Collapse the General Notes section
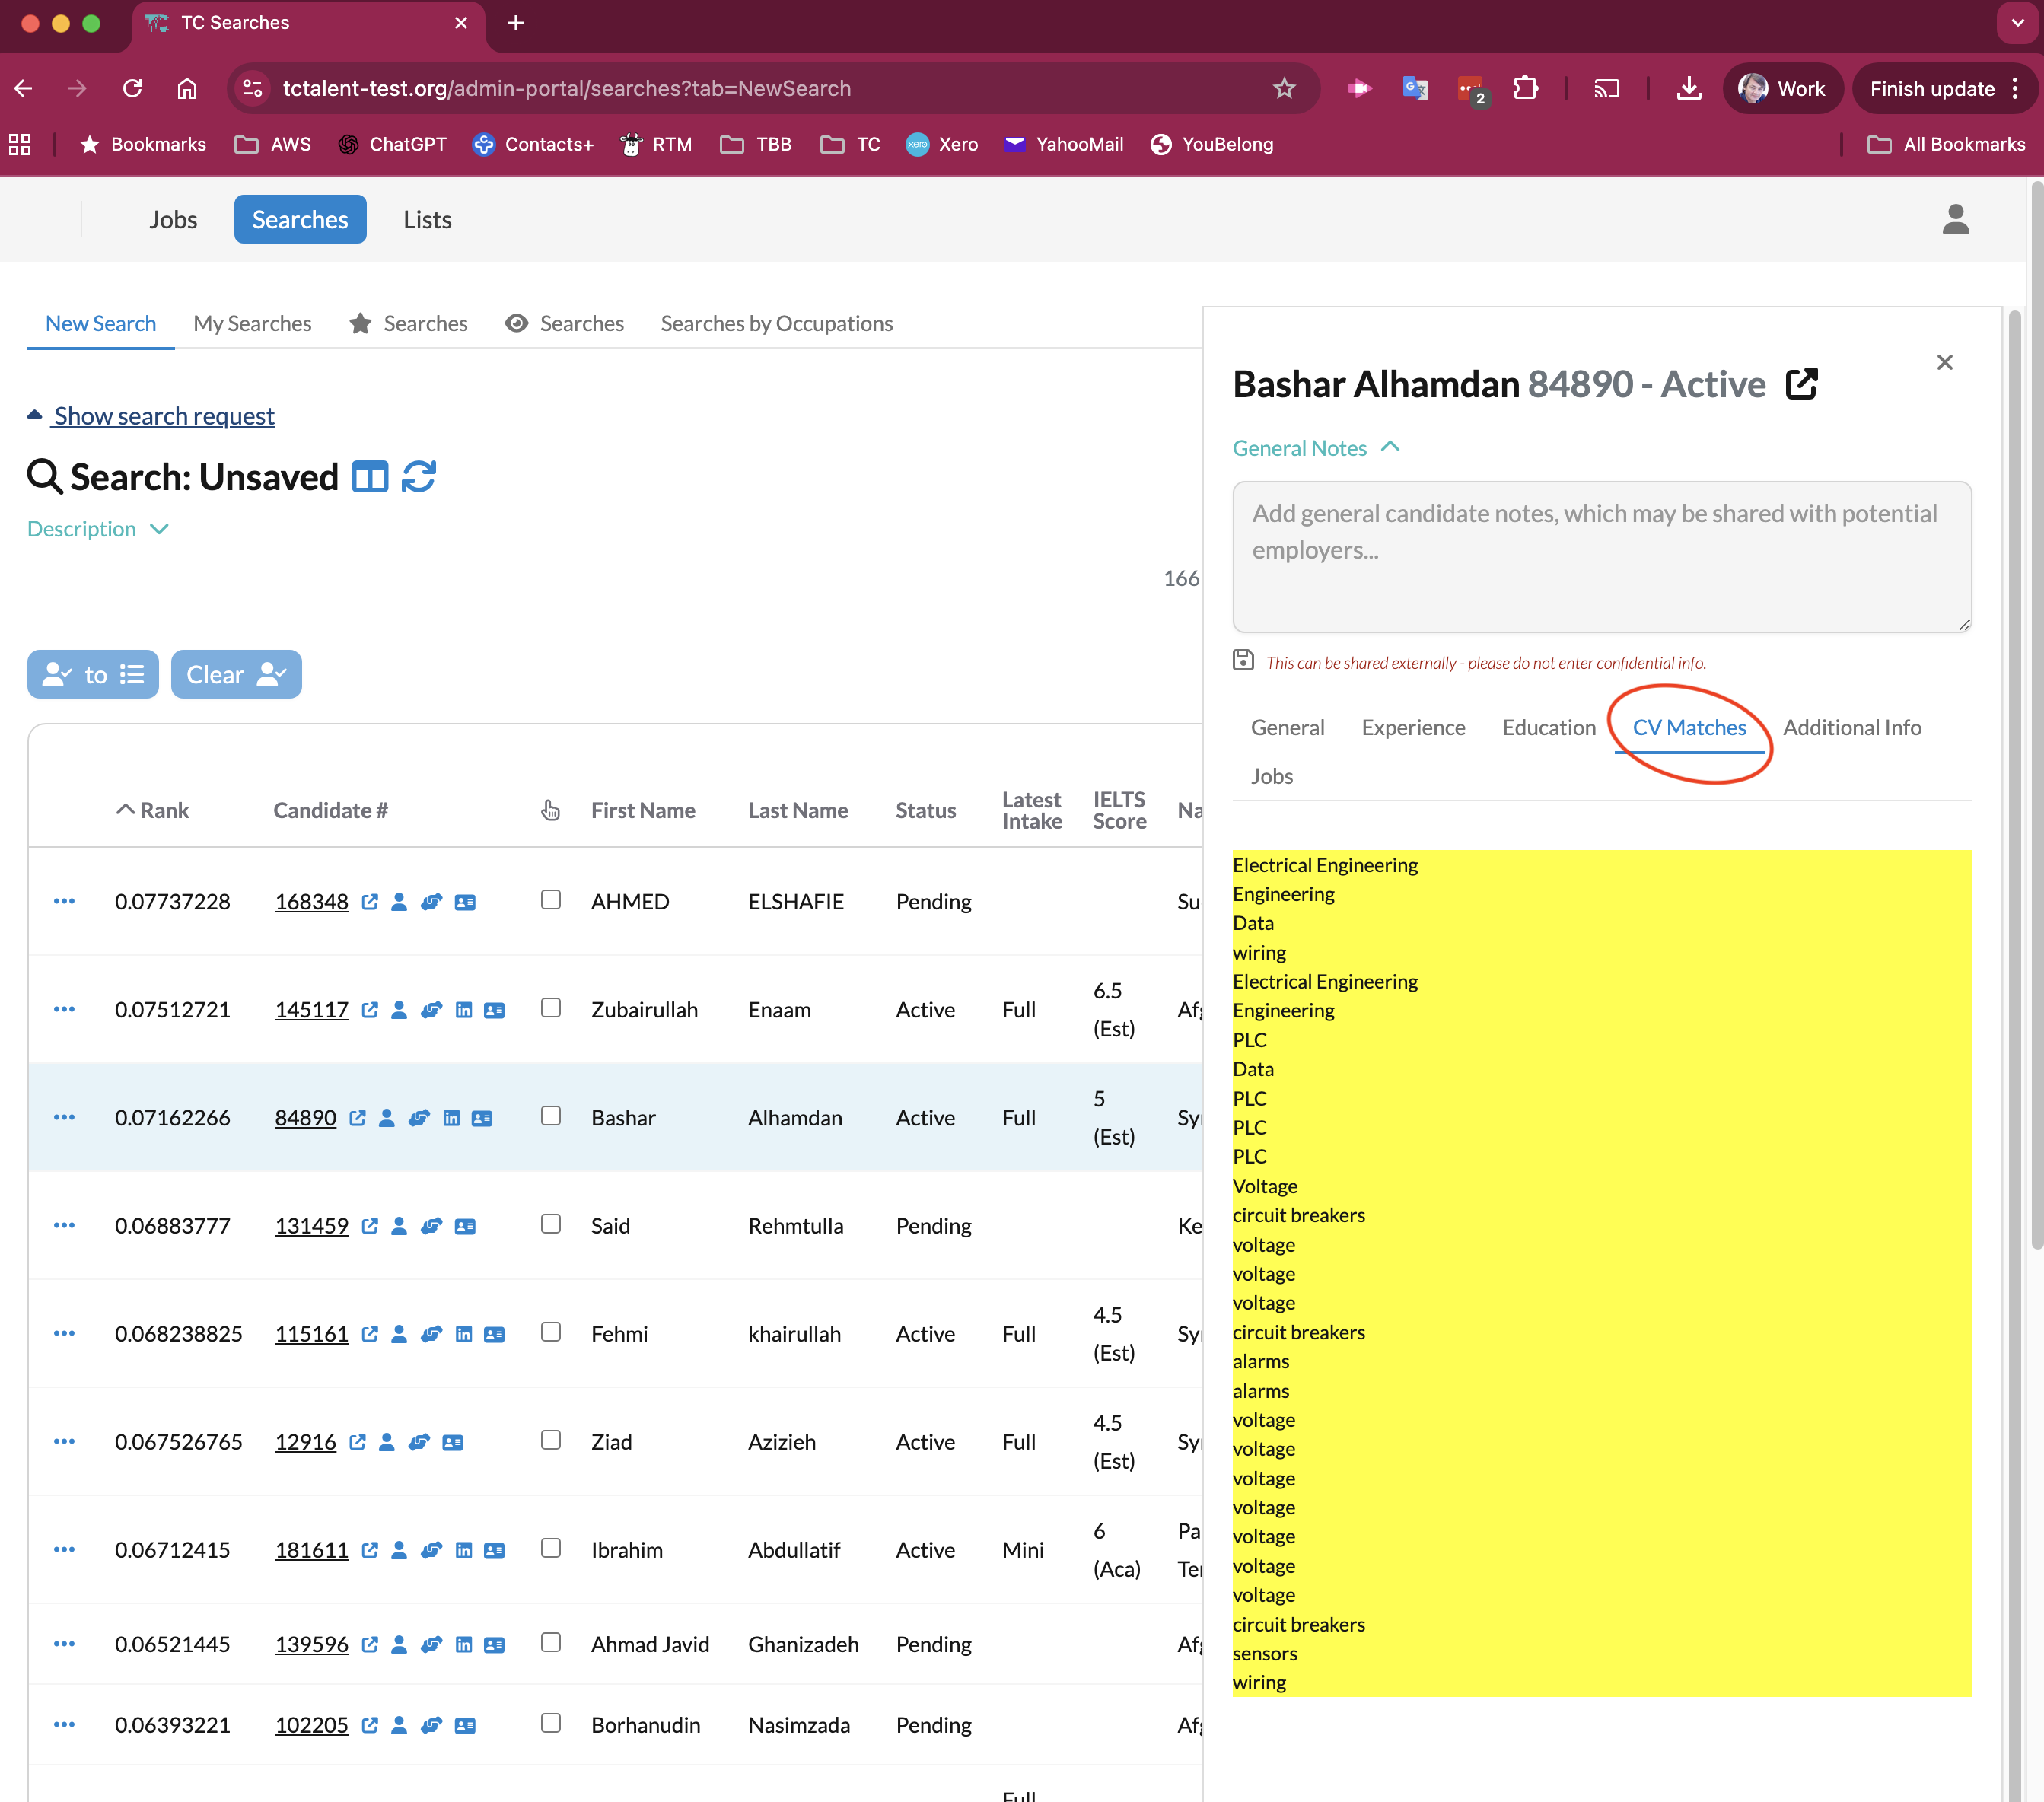This screenshot has height=1802, width=2044. pyautogui.click(x=1391, y=447)
